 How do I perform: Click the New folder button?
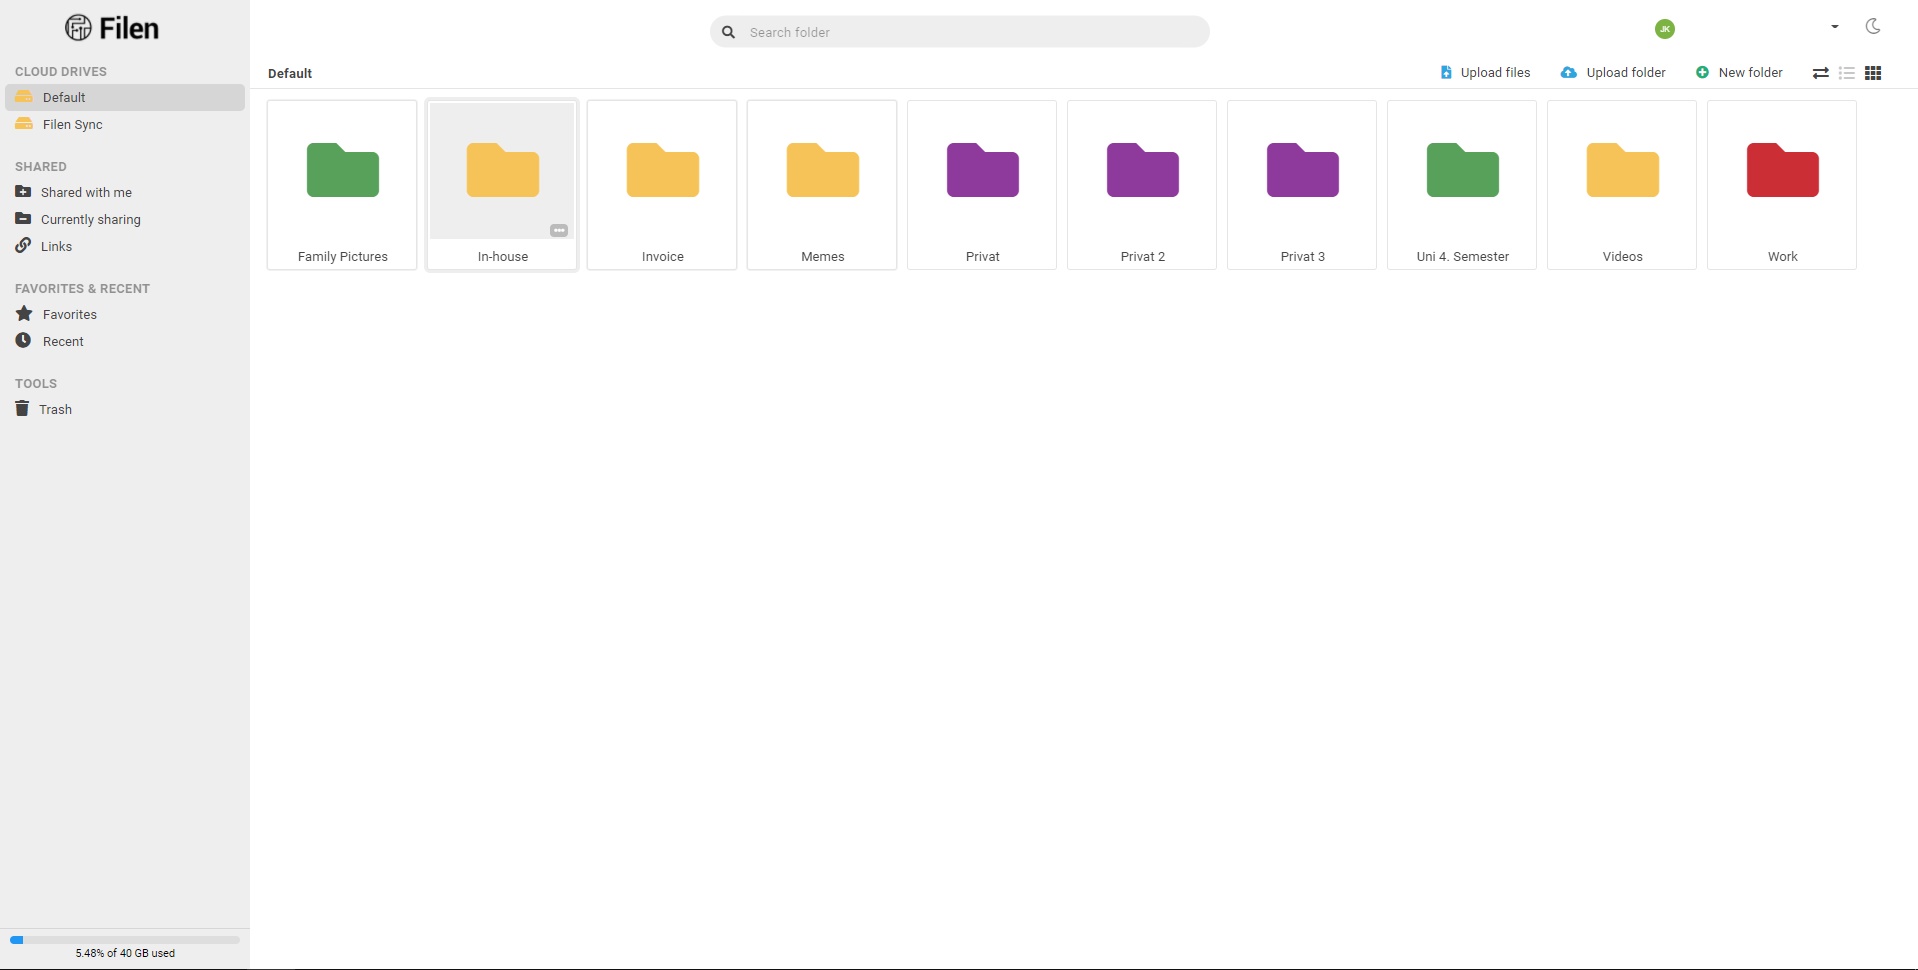click(1738, 72)
